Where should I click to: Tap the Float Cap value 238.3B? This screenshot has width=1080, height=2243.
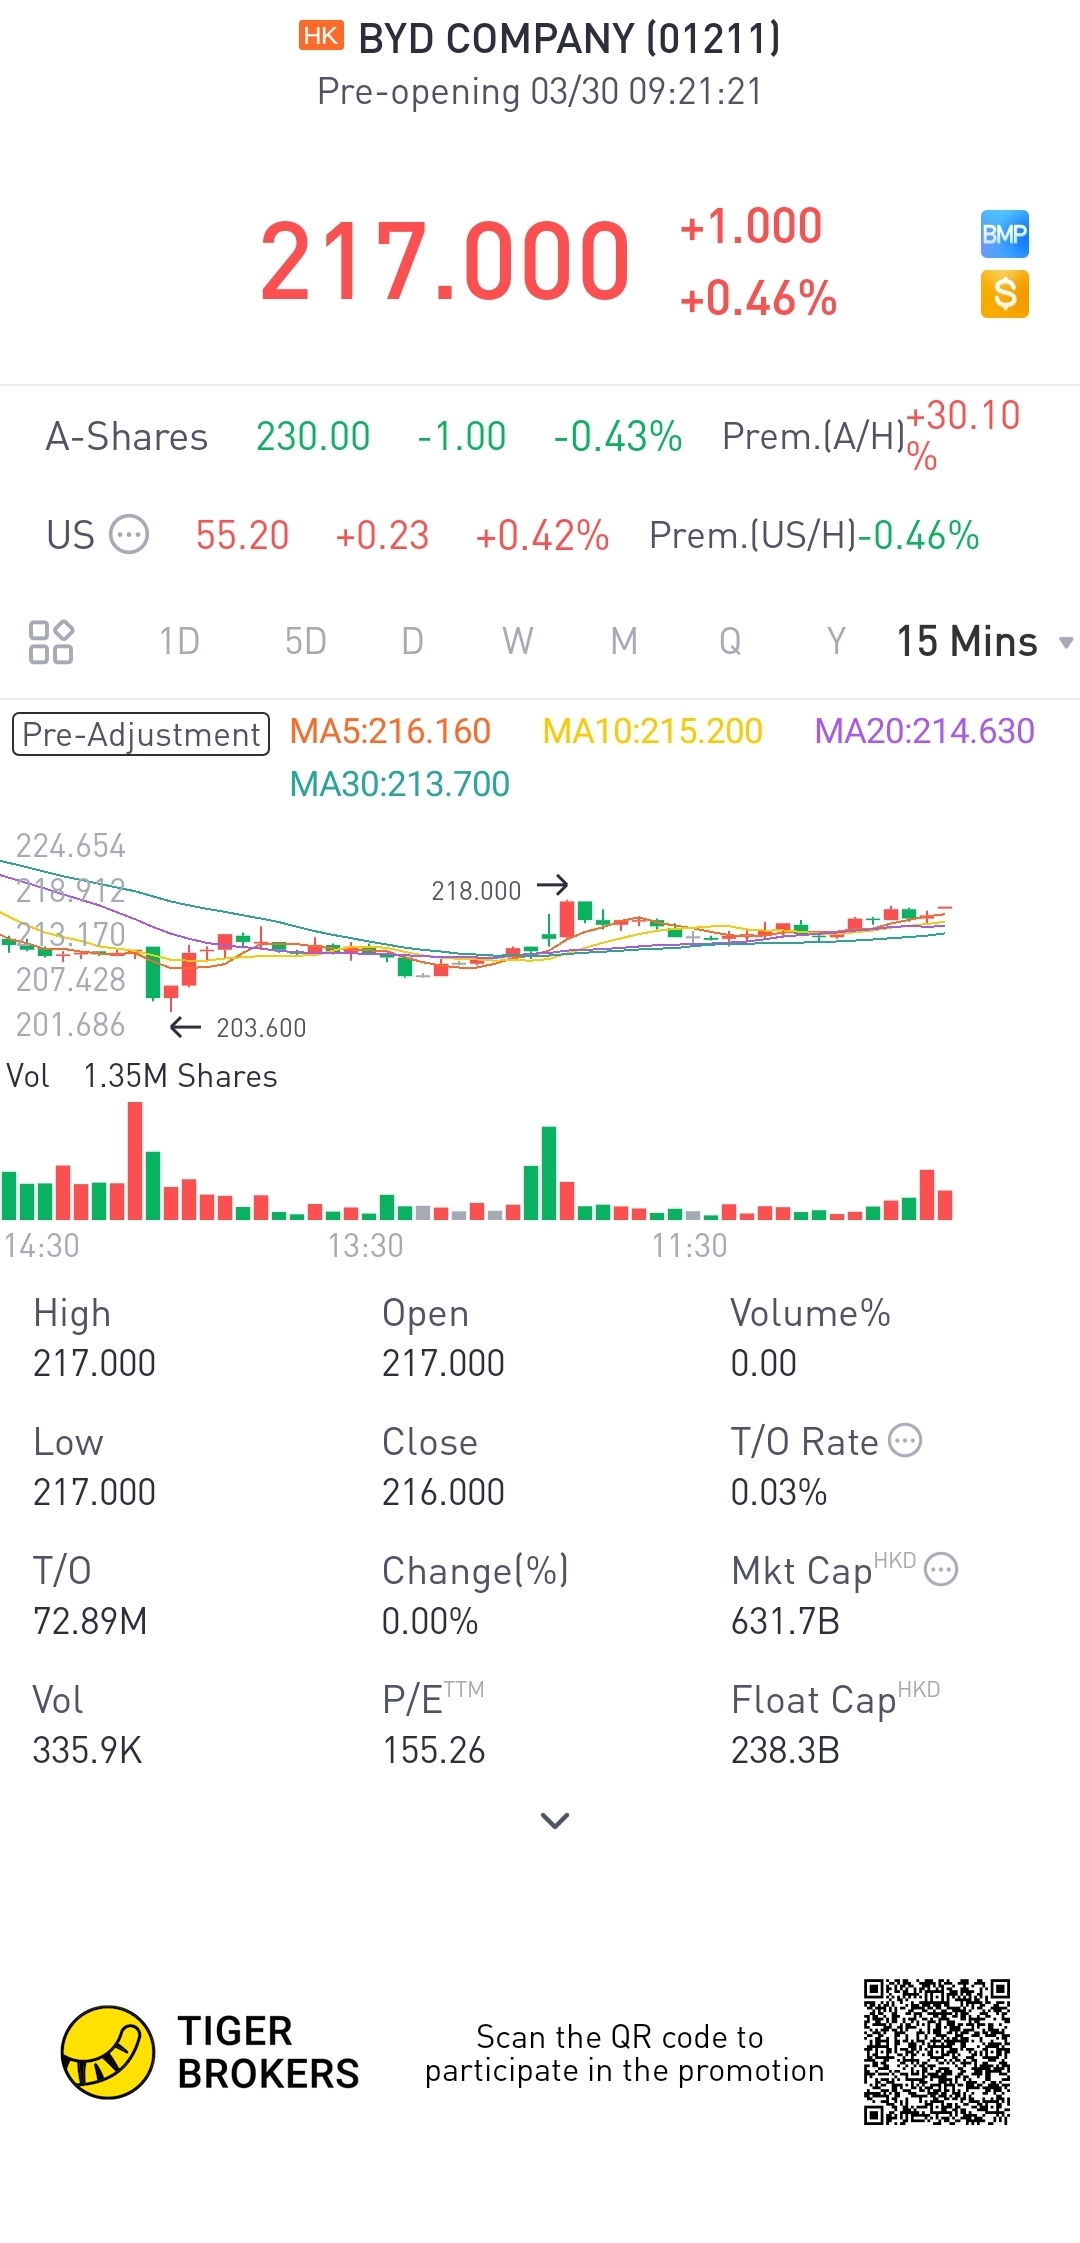click(785, 1750)
